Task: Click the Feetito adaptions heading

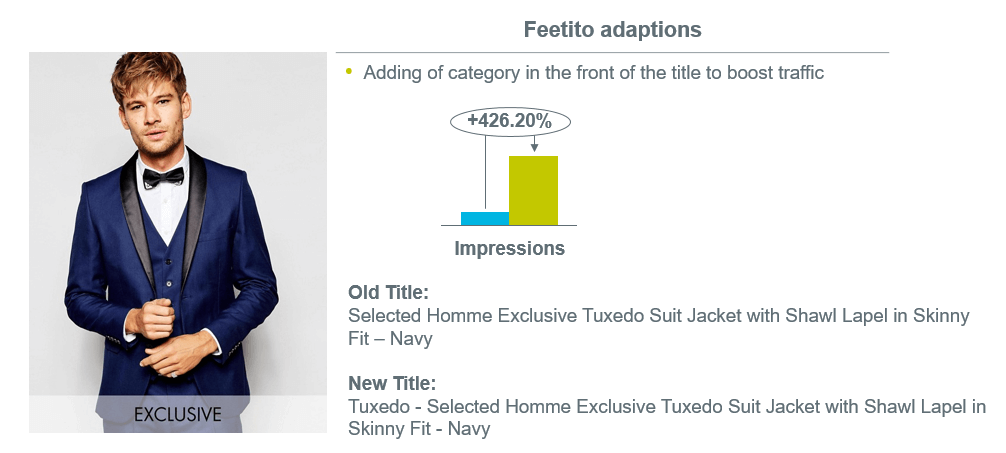Action: point(612,30)
